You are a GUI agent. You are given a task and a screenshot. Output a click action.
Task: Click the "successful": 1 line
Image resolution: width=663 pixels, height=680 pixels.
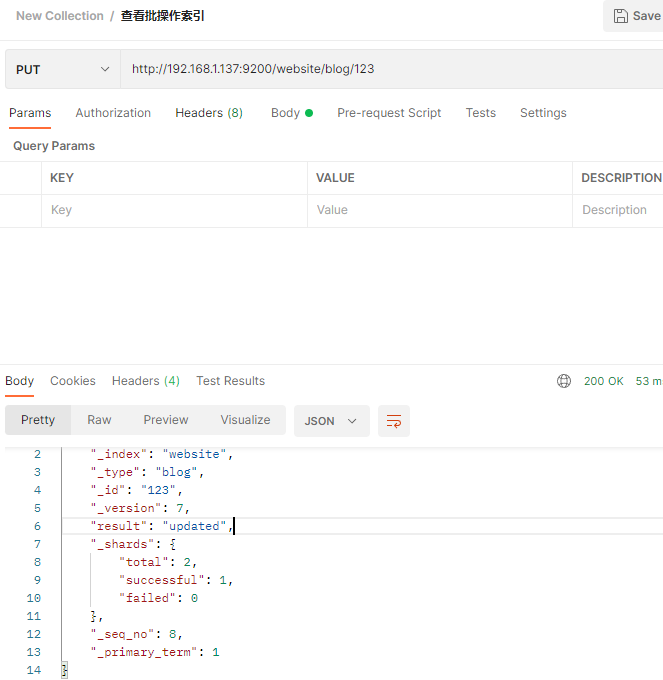click(176, 580)
